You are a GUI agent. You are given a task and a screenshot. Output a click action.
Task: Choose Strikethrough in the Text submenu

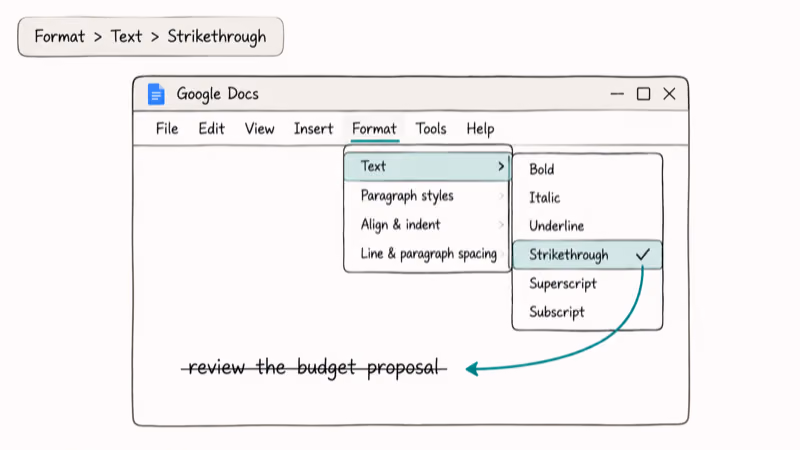[587, 255]
